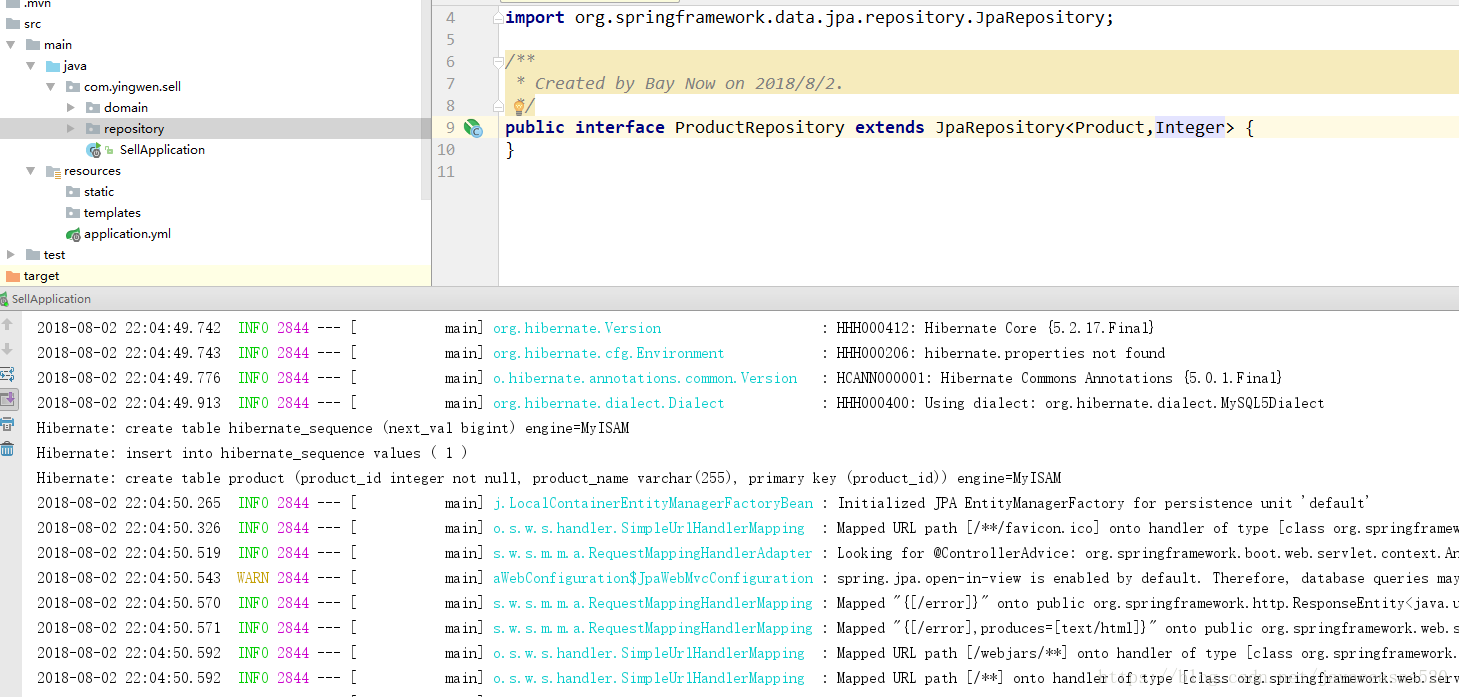Select the SellApplication class in tree
The height and width of the screenshot is (697, 1459).
(162, 150)
